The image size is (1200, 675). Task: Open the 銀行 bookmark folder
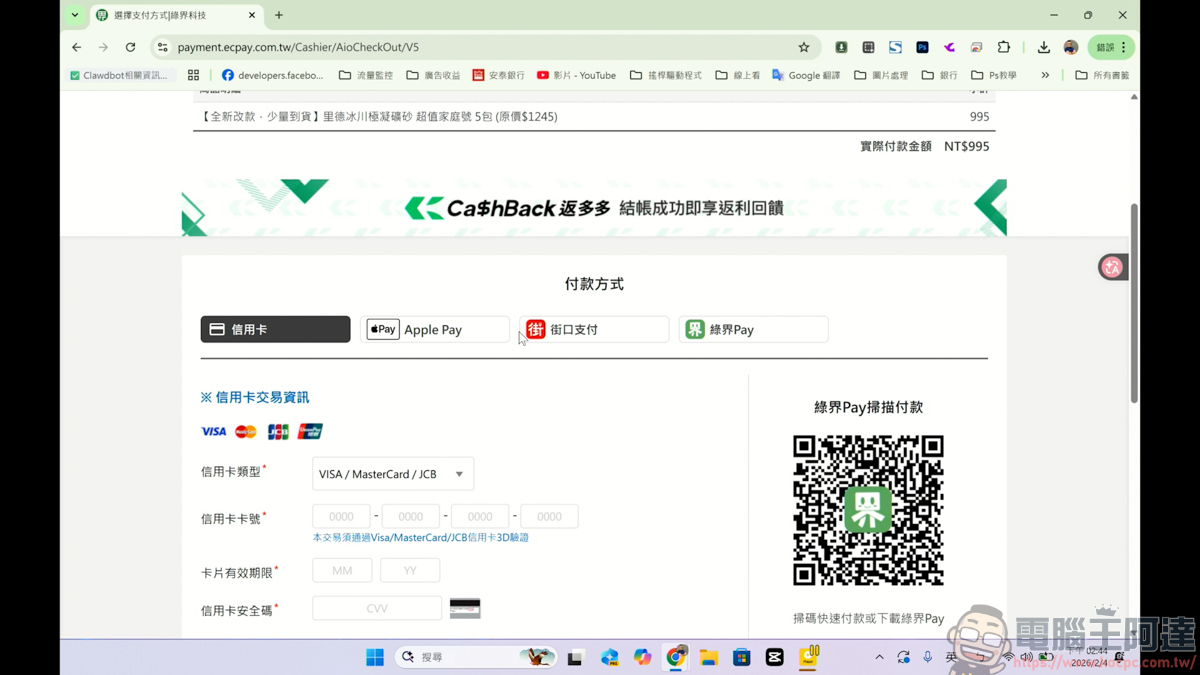pos(939,75)
